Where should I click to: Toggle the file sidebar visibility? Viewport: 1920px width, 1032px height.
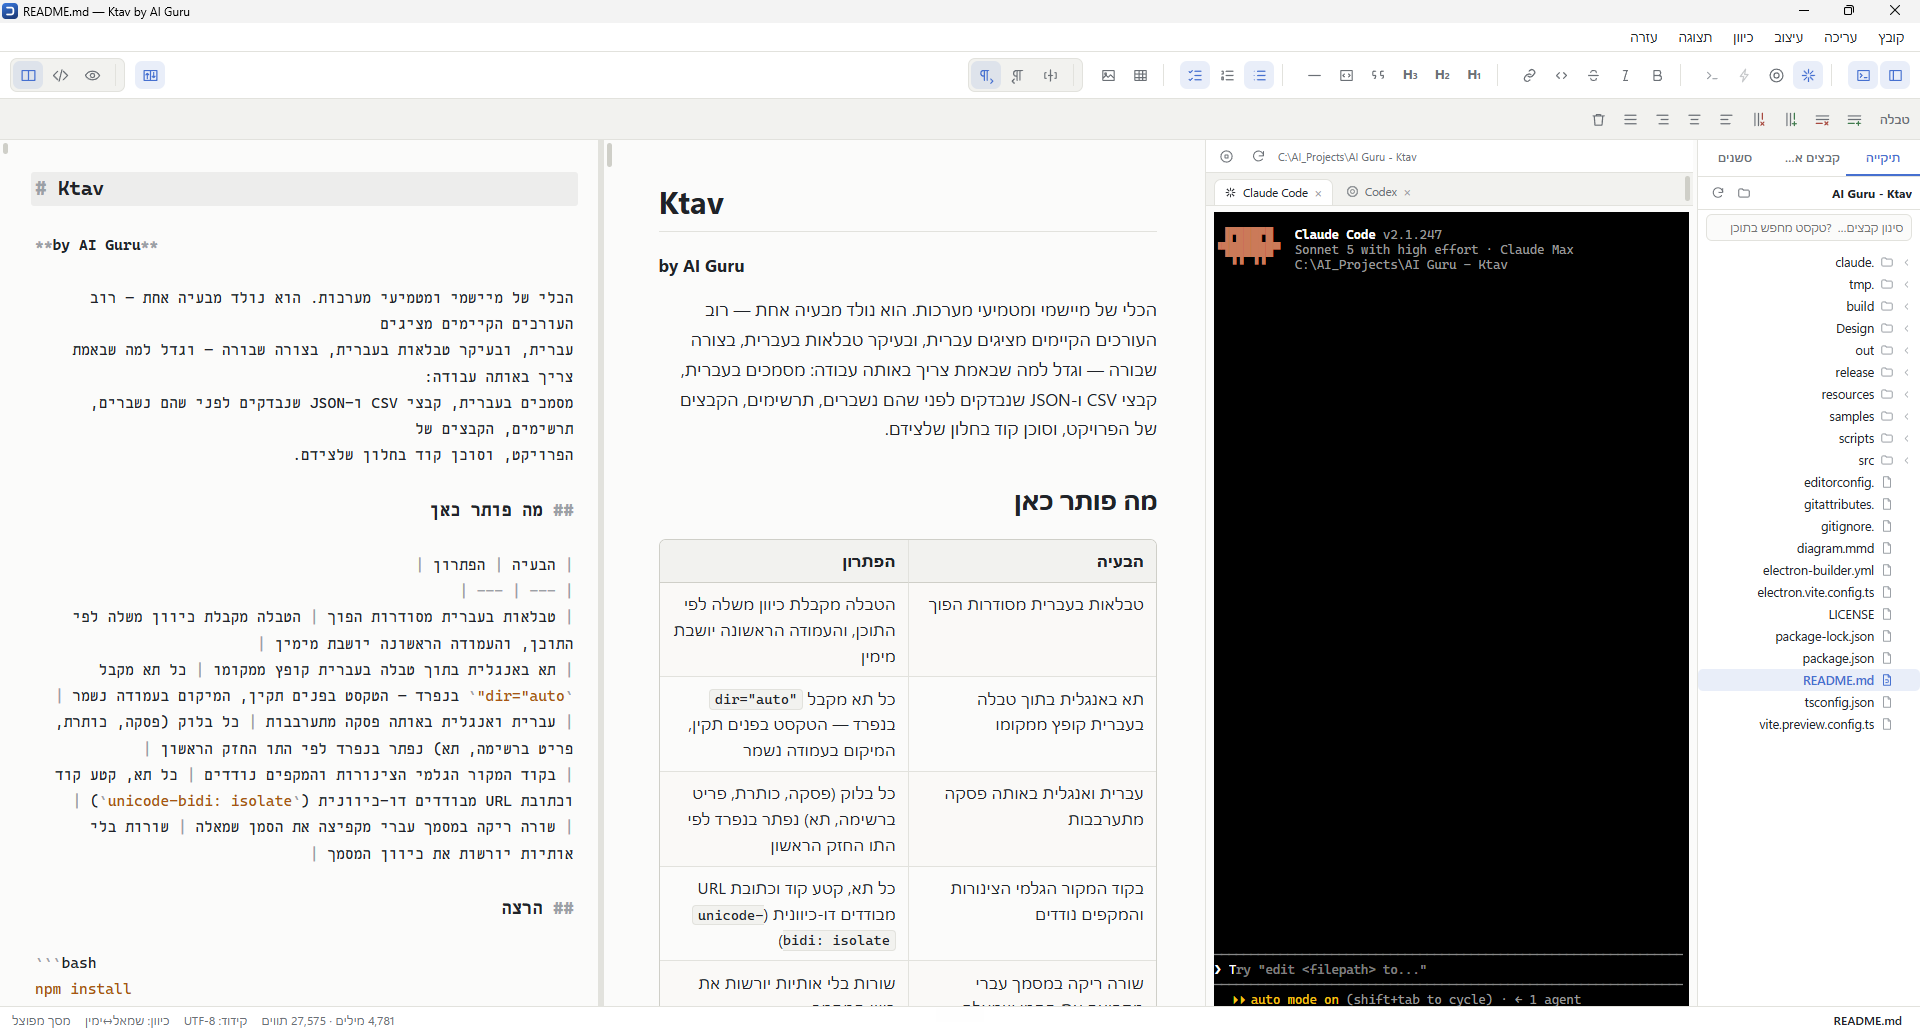point(1895,75)
